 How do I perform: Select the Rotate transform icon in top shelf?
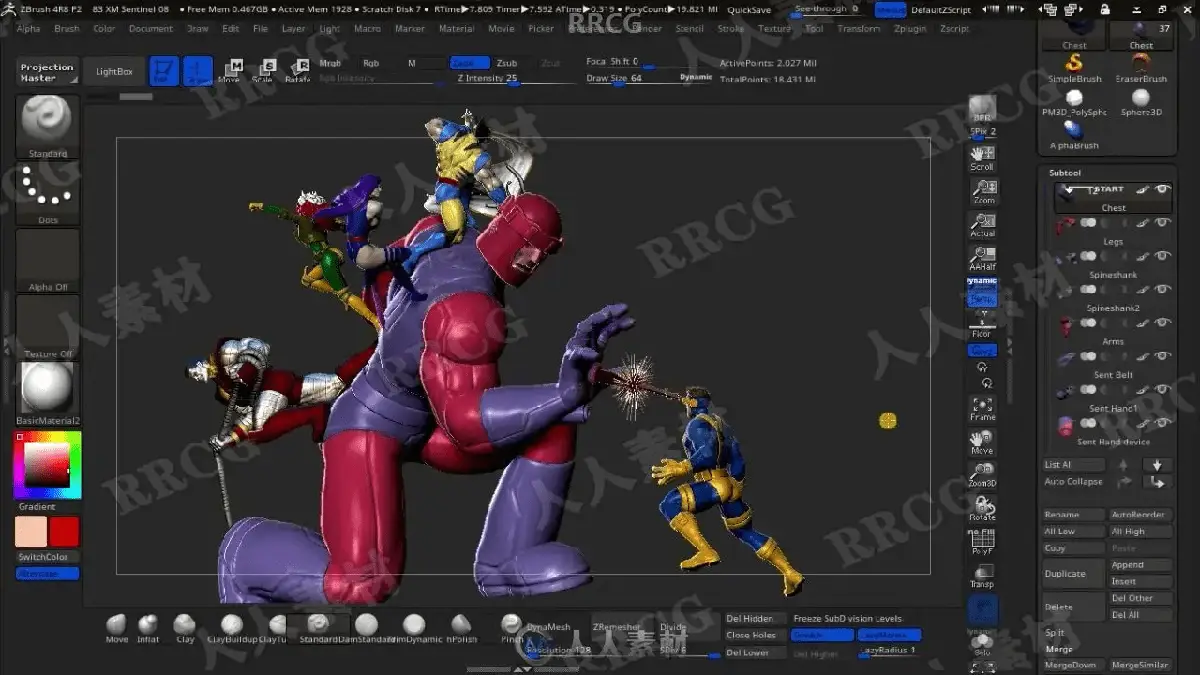click(299, 70)
